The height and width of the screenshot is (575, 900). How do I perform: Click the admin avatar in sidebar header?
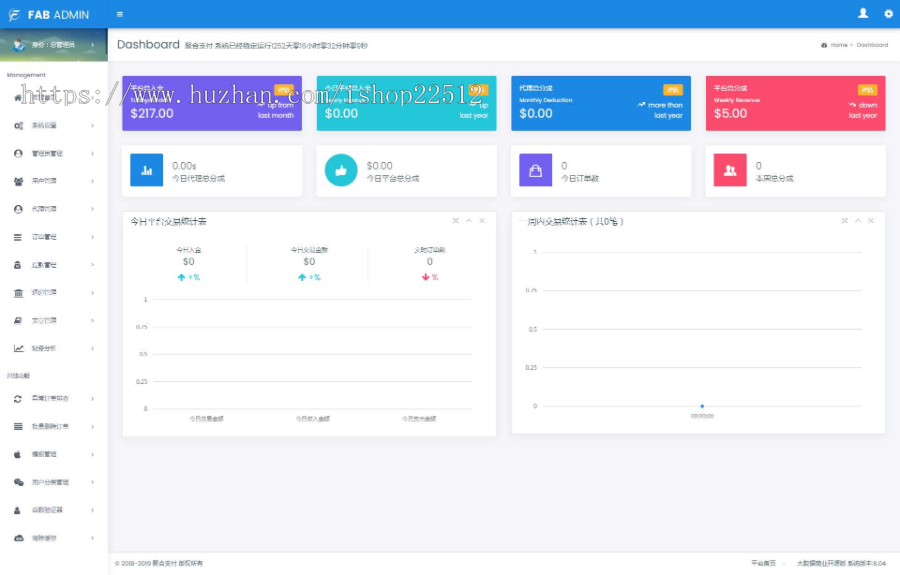click(x=19, y=45)
